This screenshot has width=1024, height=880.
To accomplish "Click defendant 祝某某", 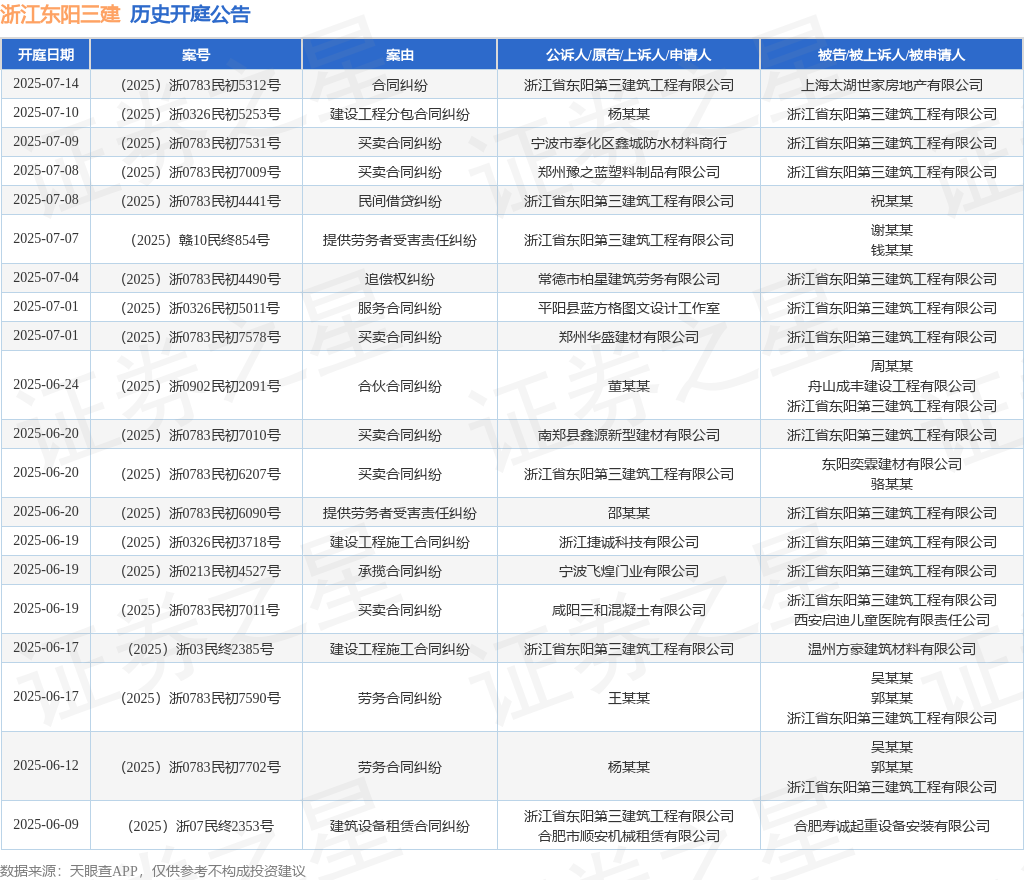I will (x=891, y=201).
